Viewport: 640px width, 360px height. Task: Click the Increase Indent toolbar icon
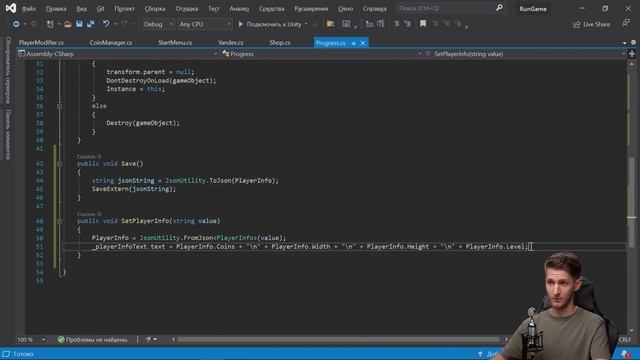click(x=380, y=24)
